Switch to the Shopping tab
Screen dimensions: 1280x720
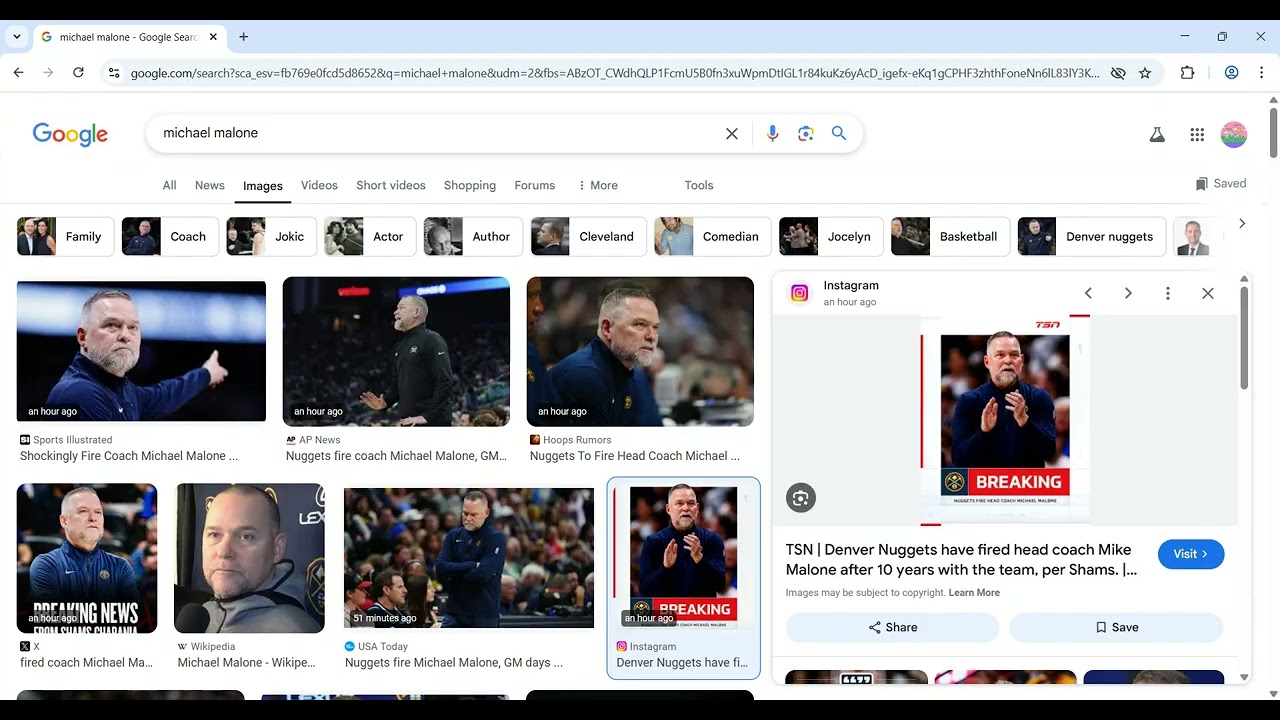tap(470, 185)
